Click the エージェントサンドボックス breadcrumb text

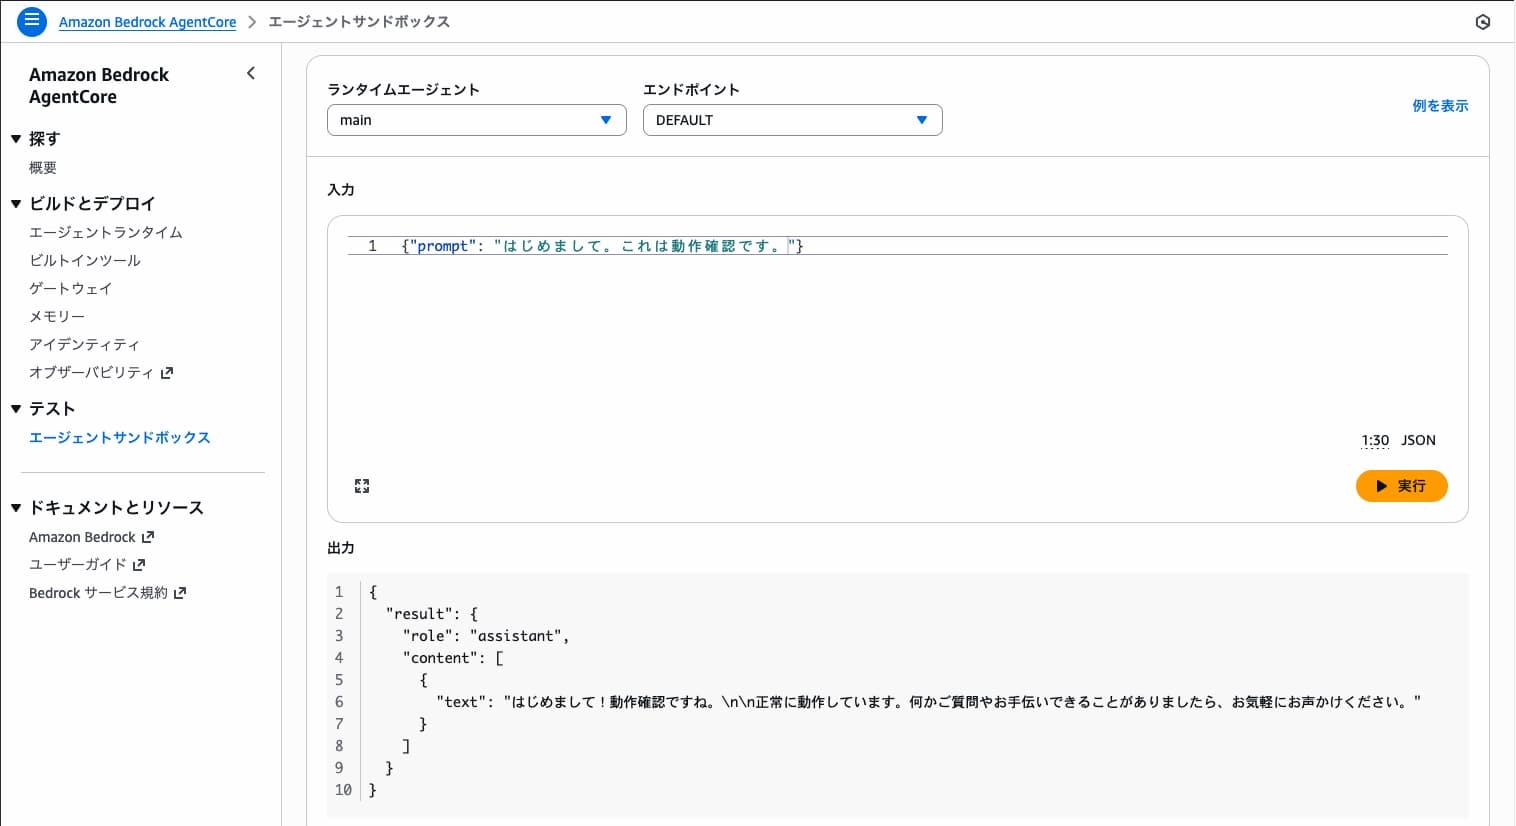[x=359, y=22]
